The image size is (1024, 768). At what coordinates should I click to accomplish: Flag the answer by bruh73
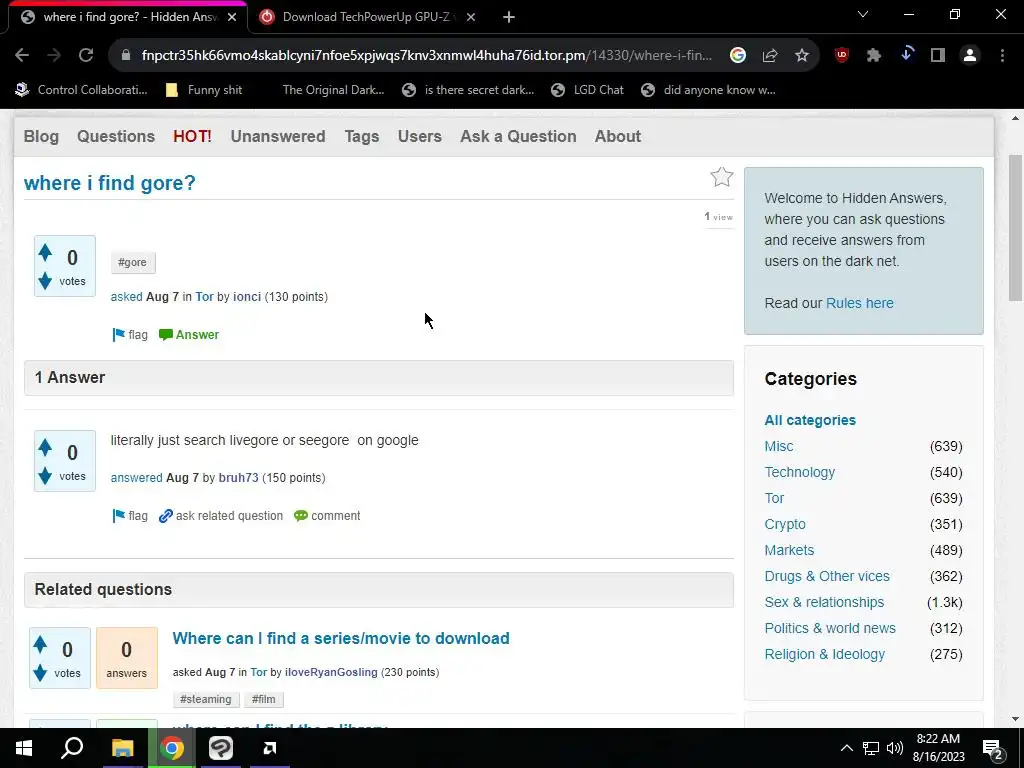pyautogui.click(x=130, y=515)
